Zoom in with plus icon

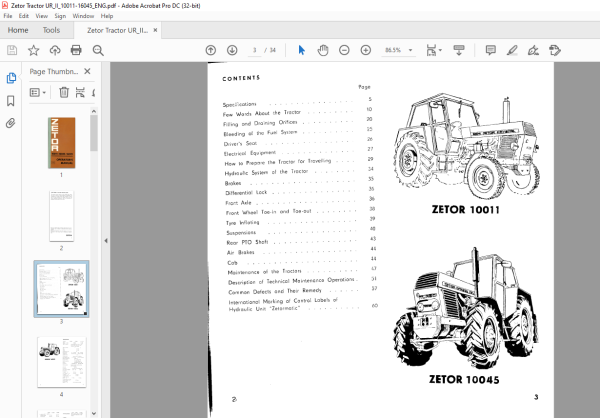pos(366,50)
